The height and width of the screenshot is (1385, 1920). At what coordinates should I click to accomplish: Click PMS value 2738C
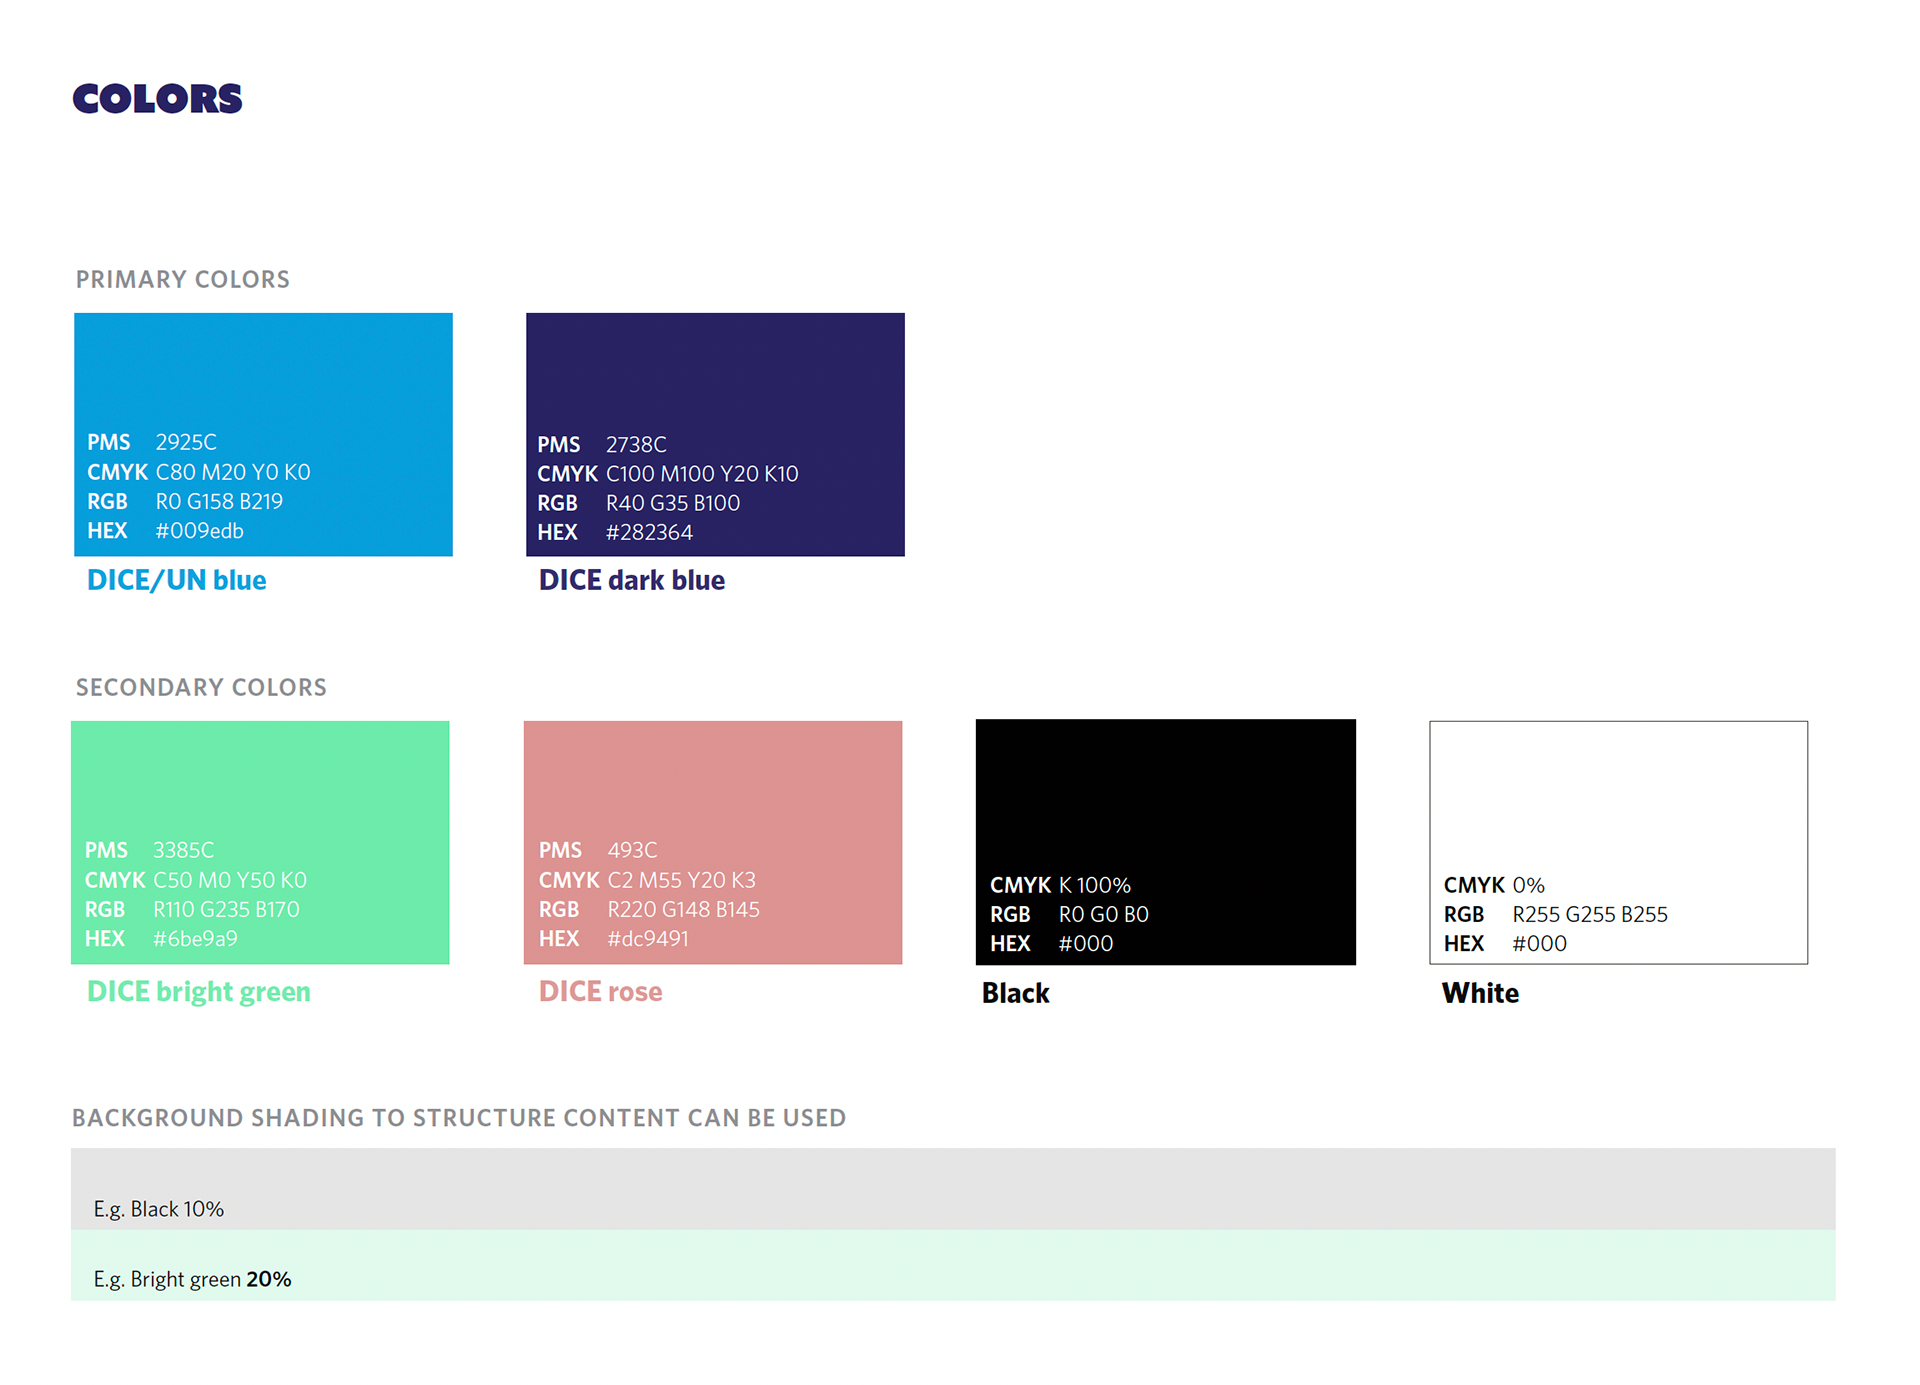(636, 444)
